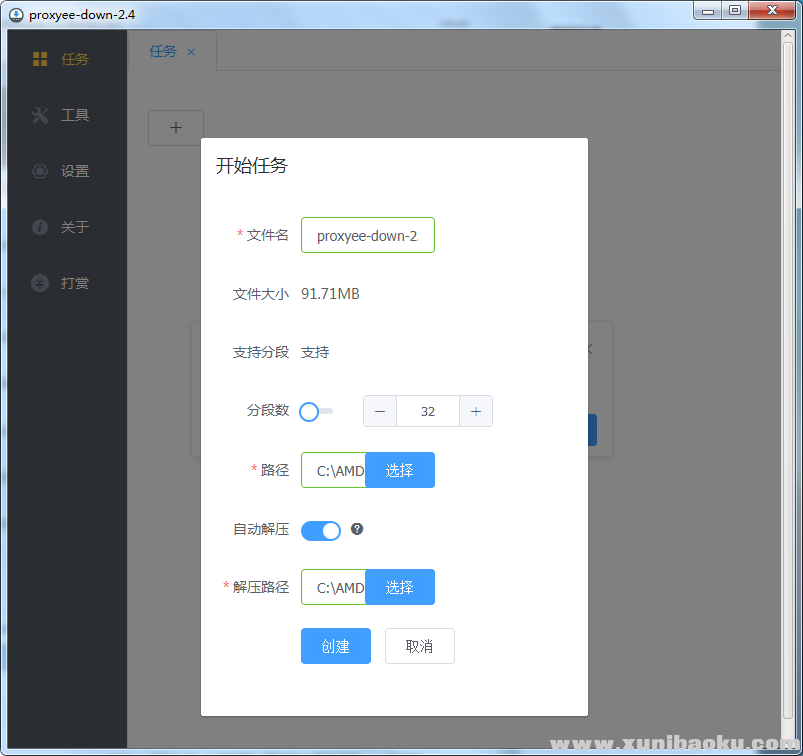Switch to the 任务 tab

click(x=163, y=51)
